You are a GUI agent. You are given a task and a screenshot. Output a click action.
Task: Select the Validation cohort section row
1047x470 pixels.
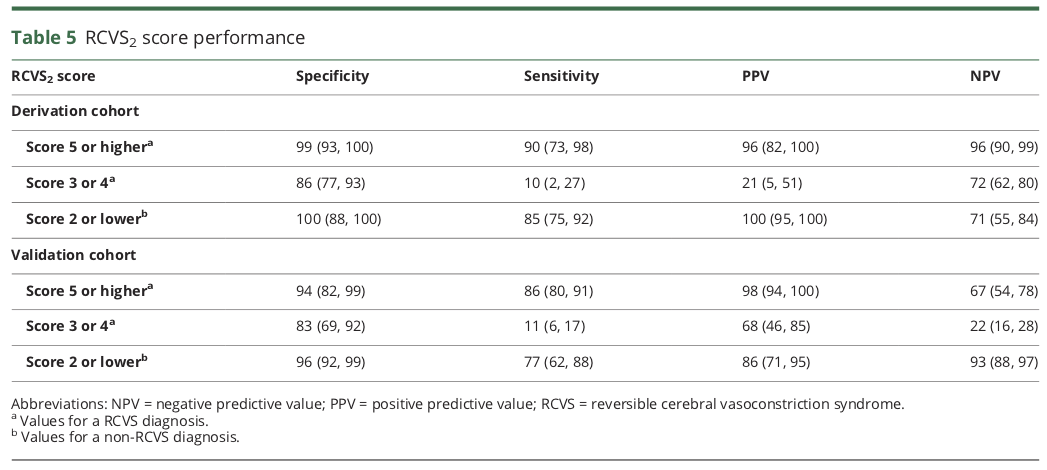pos(73,255)
